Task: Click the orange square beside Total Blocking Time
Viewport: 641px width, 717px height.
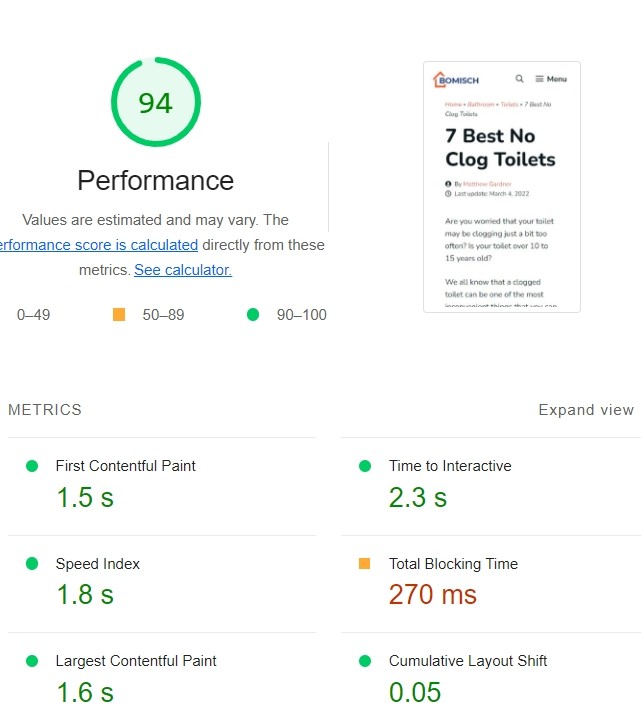Action: coord(365,564)
